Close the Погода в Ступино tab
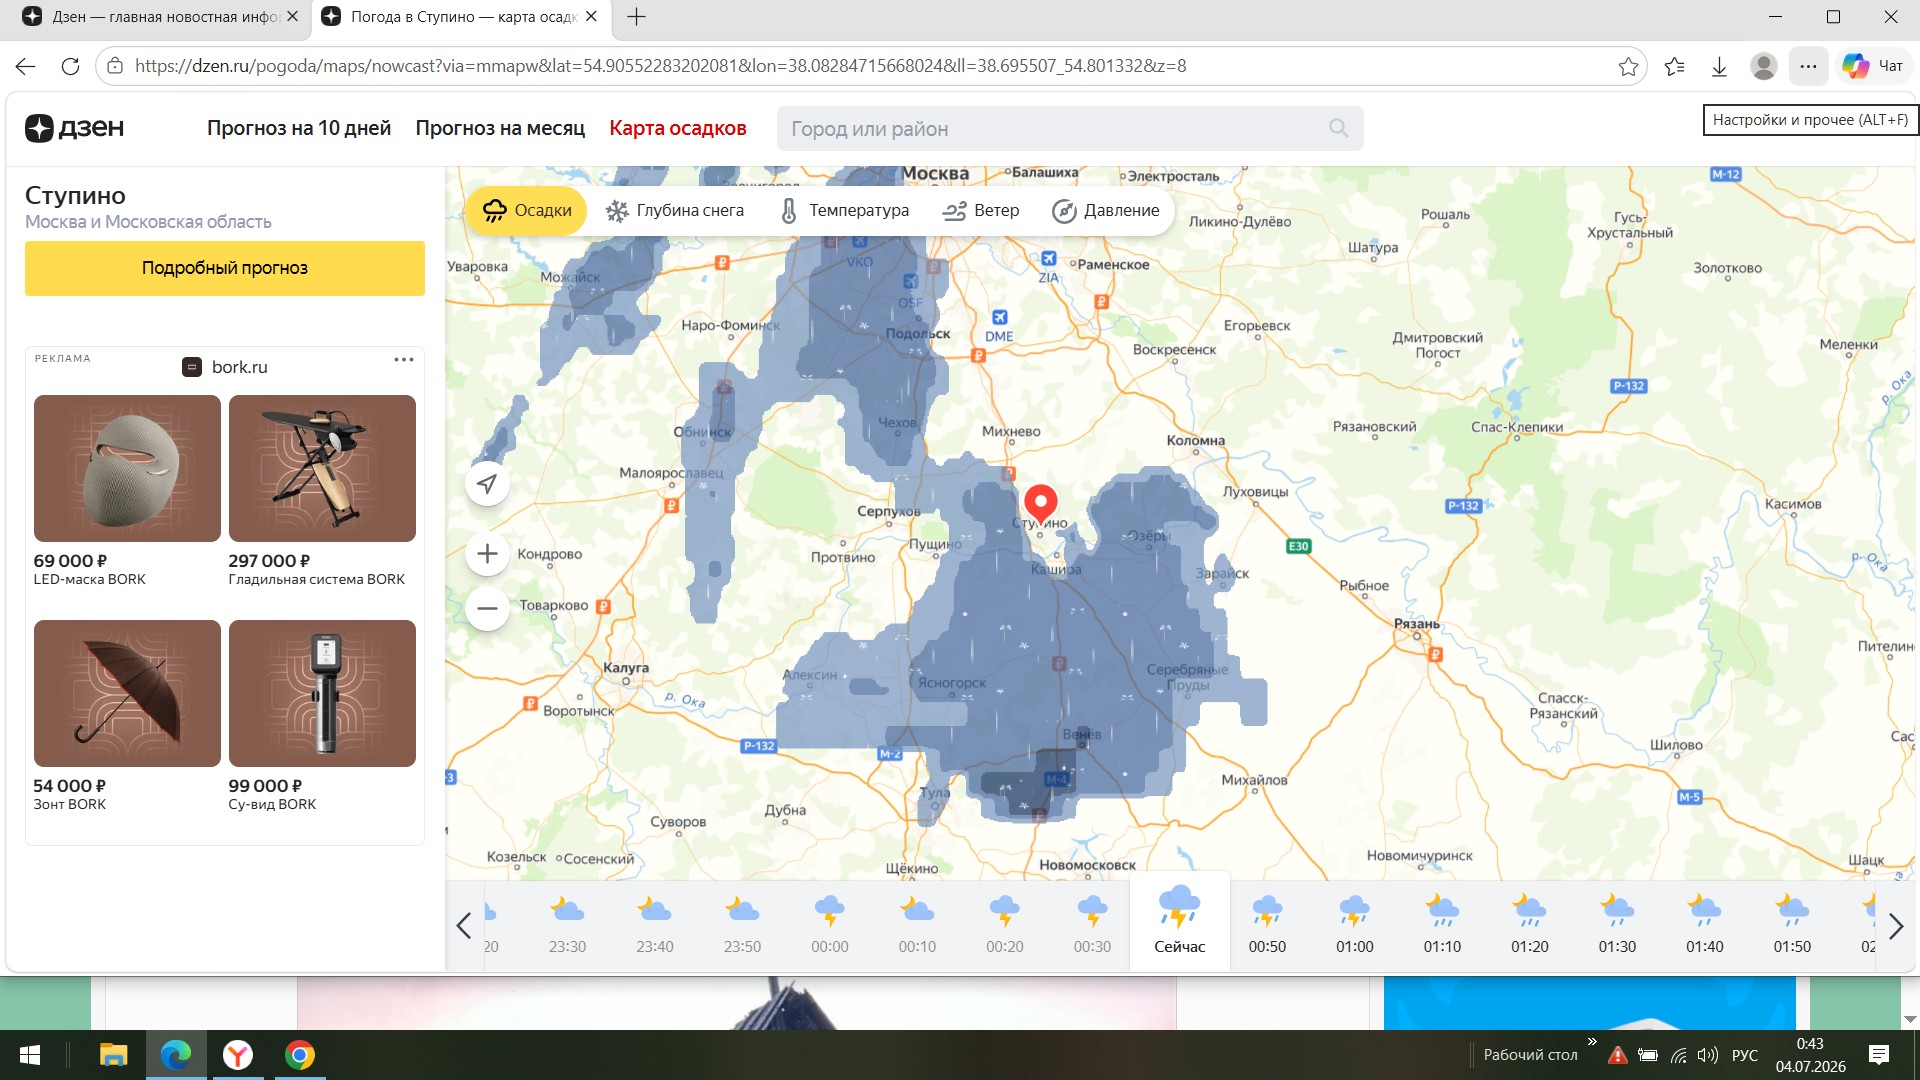This screenshot has height=1080, width=1920. point(591,17)
